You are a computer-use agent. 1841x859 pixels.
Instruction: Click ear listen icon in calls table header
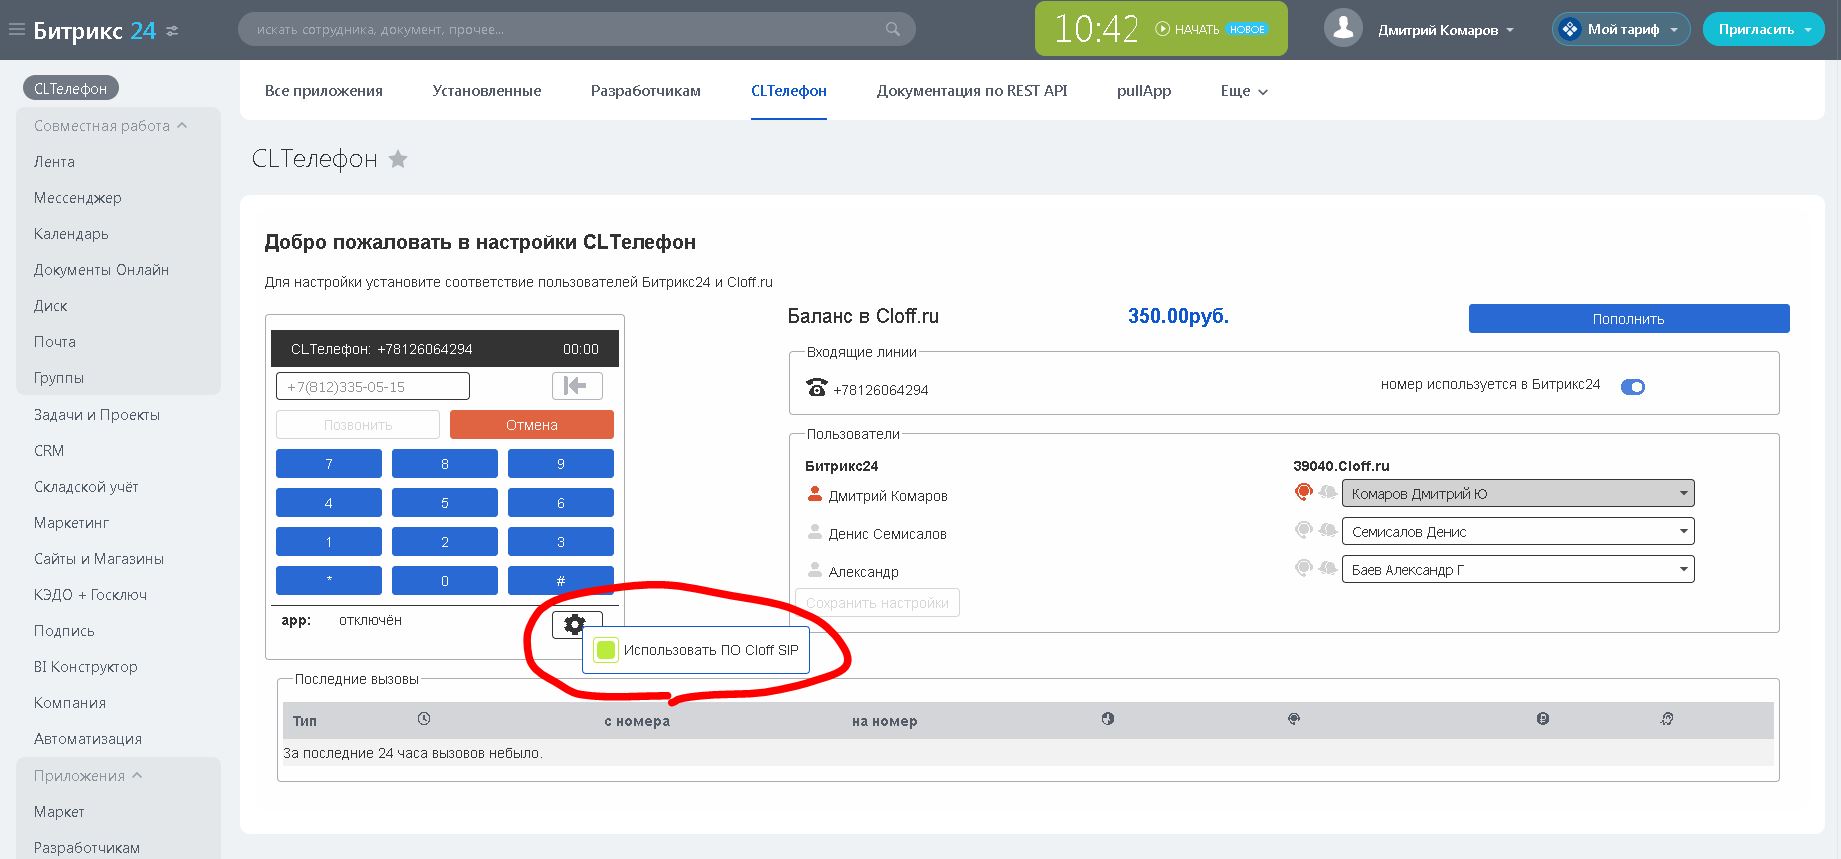click(x=1667, y=719)
